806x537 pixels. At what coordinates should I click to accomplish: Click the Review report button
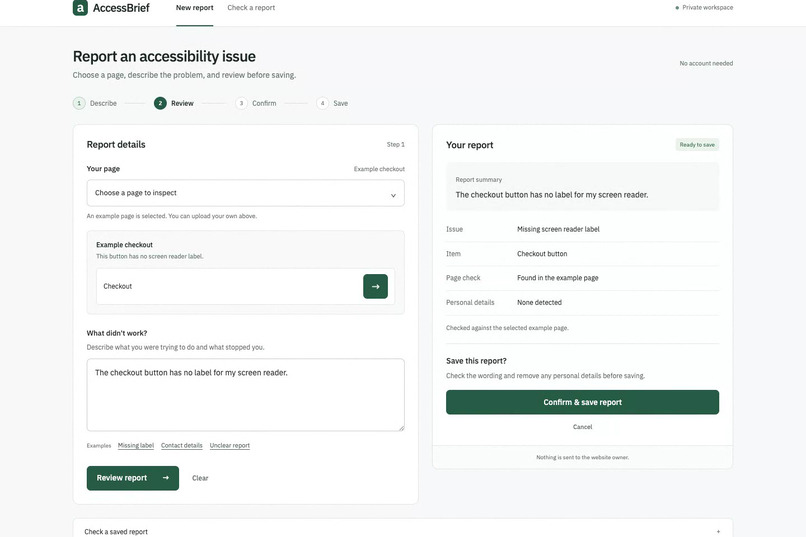[133, 478]
